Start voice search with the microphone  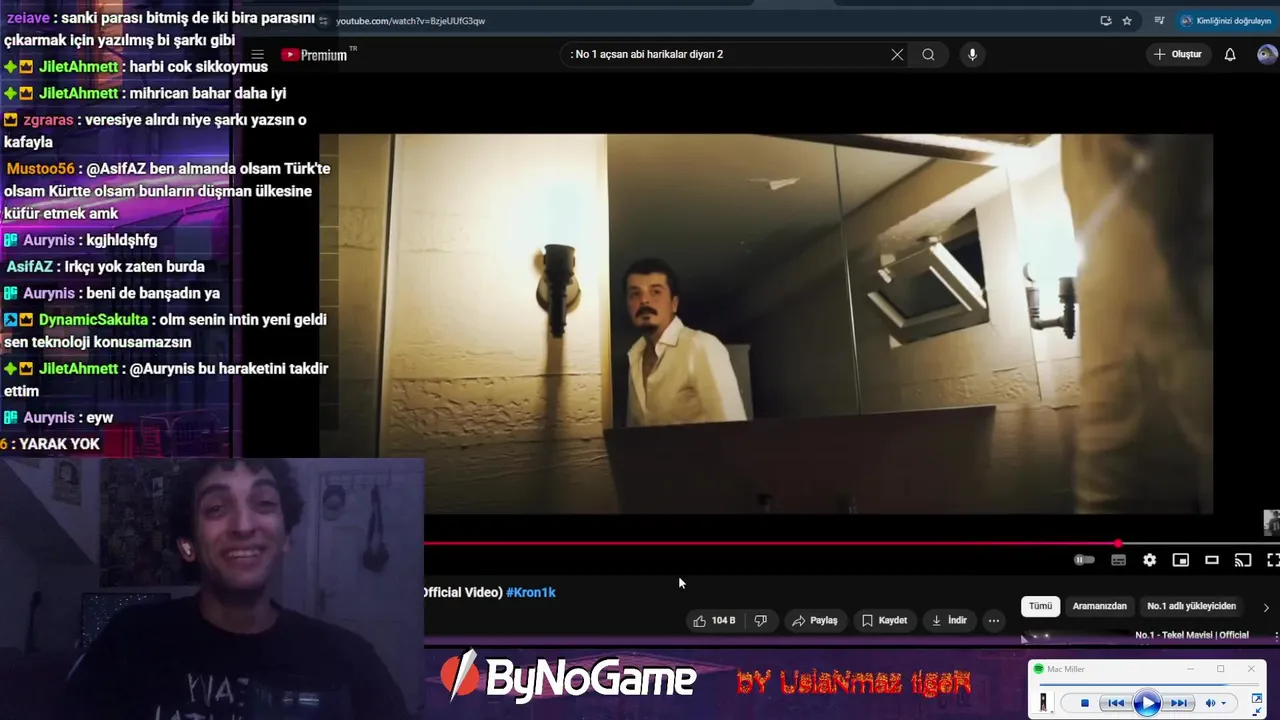tap(972, 55)
